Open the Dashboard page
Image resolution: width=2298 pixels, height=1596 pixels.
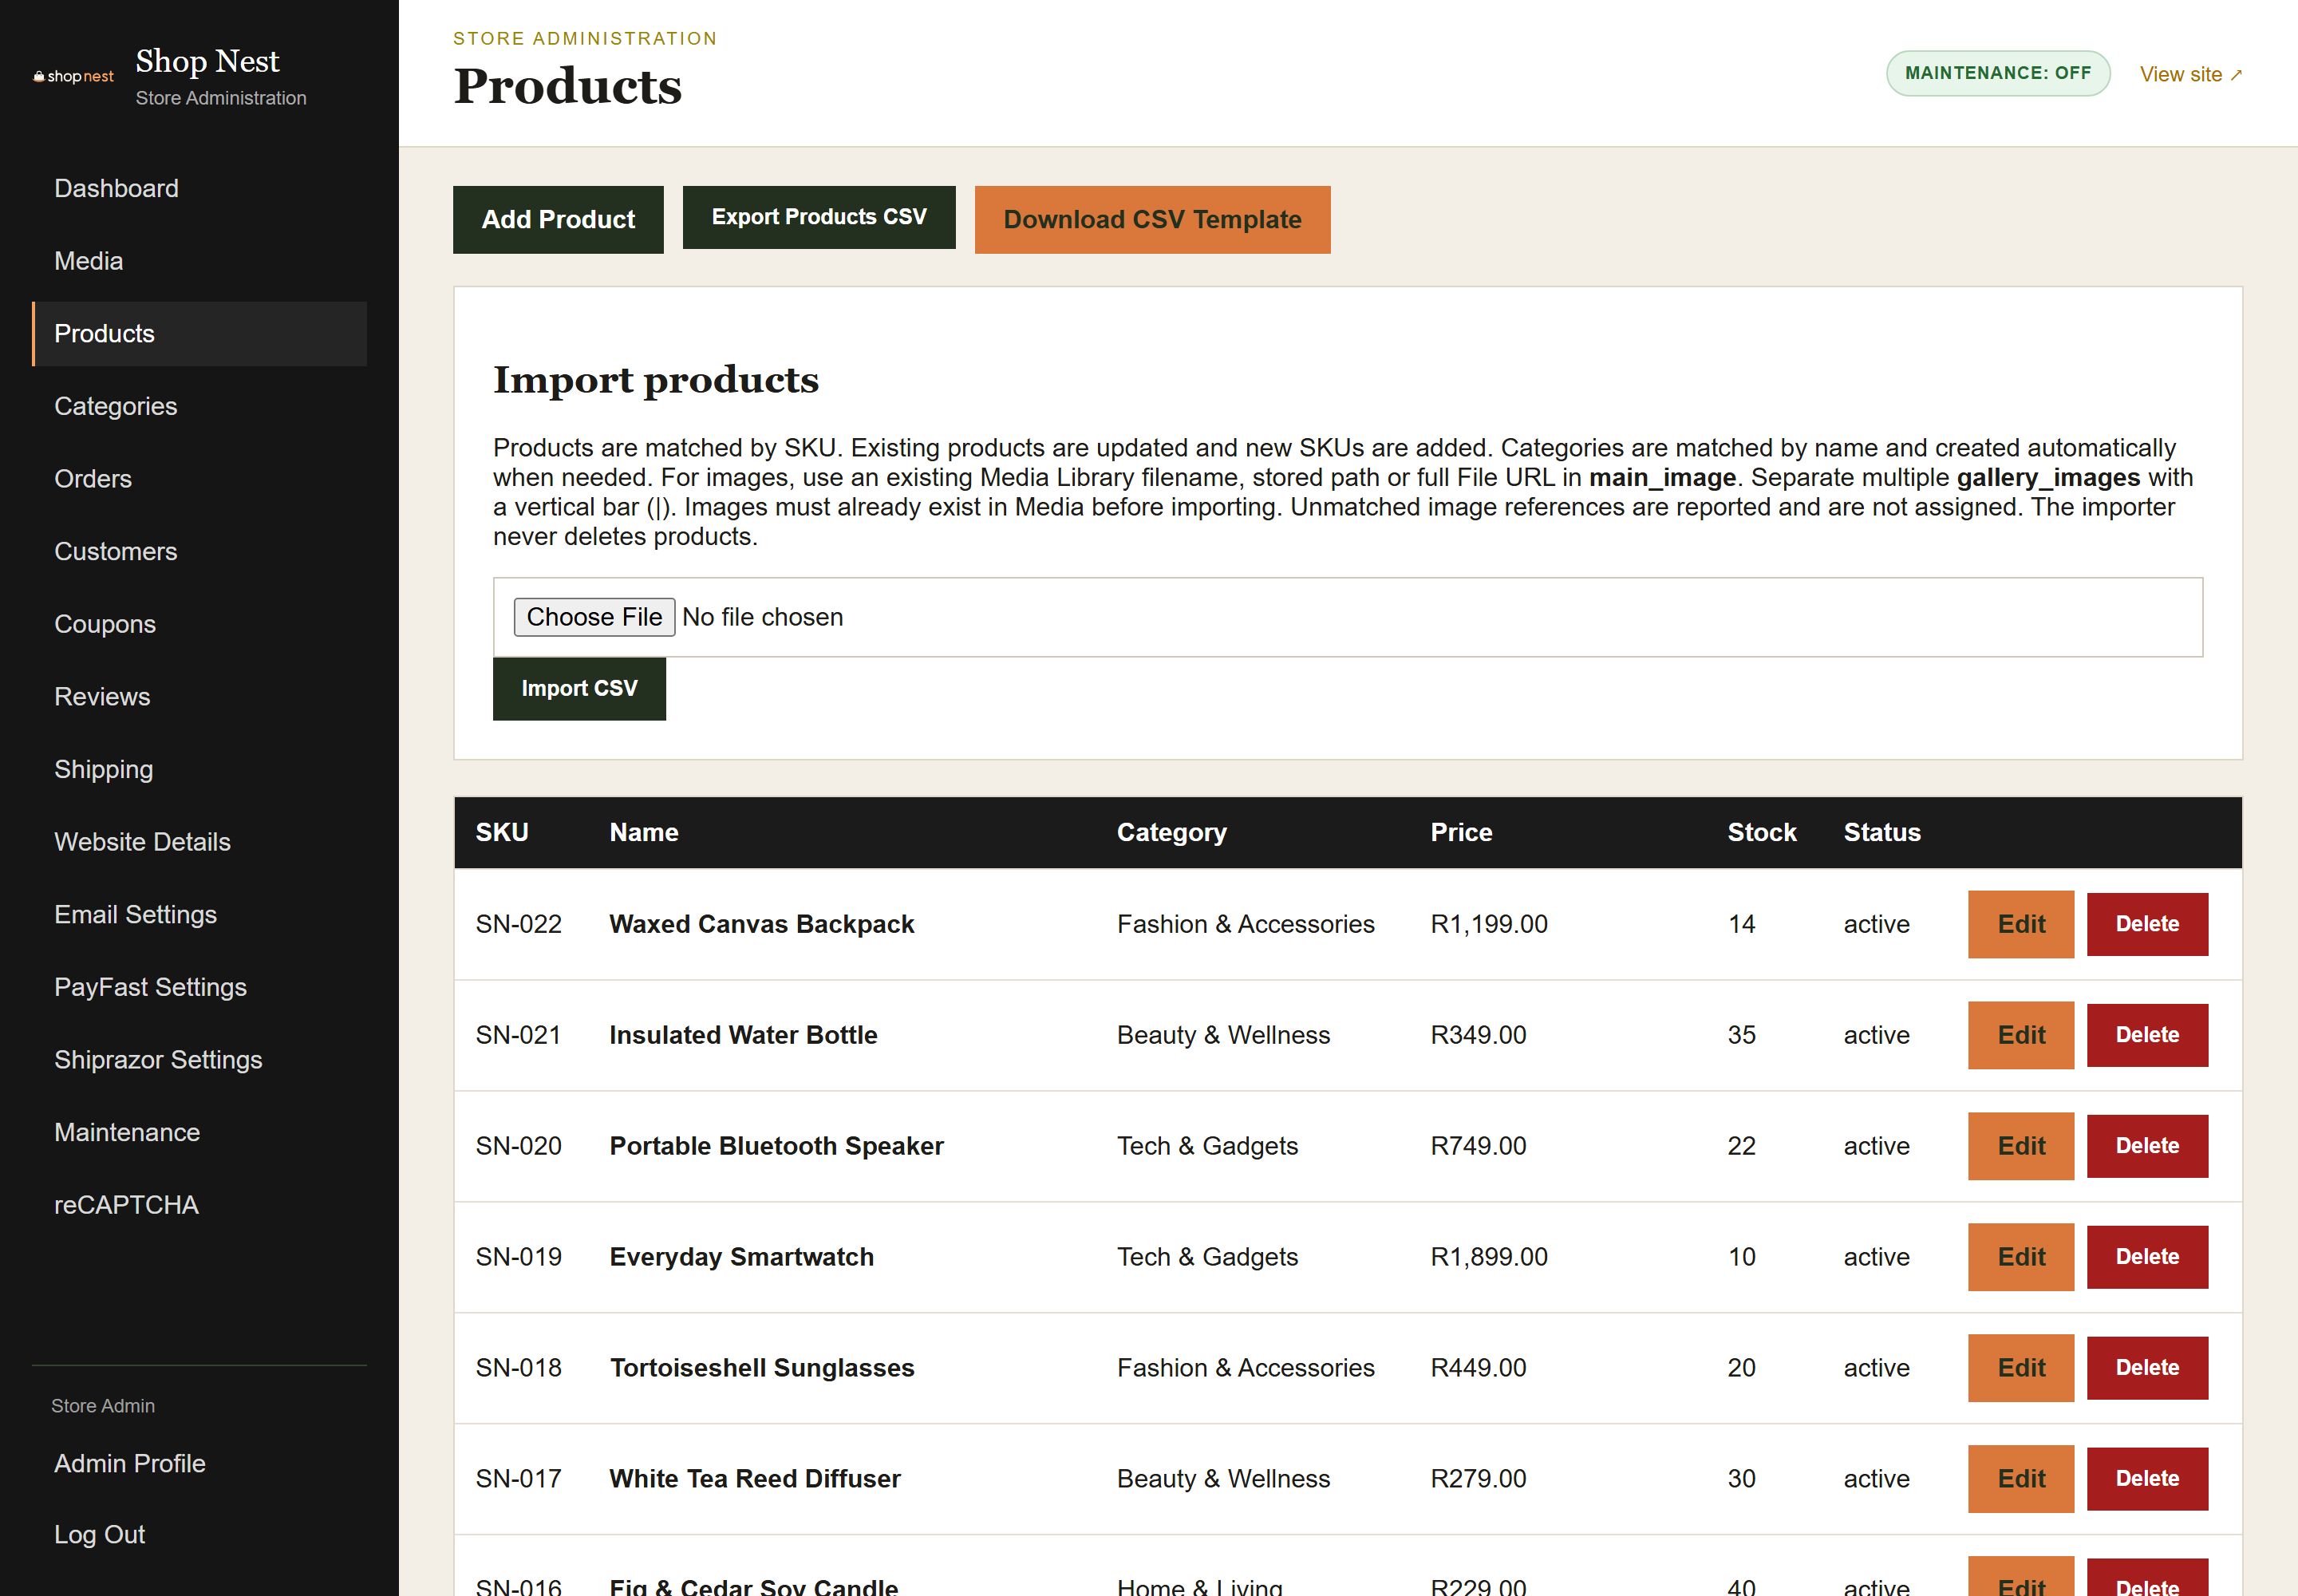(x=199, y=188)
